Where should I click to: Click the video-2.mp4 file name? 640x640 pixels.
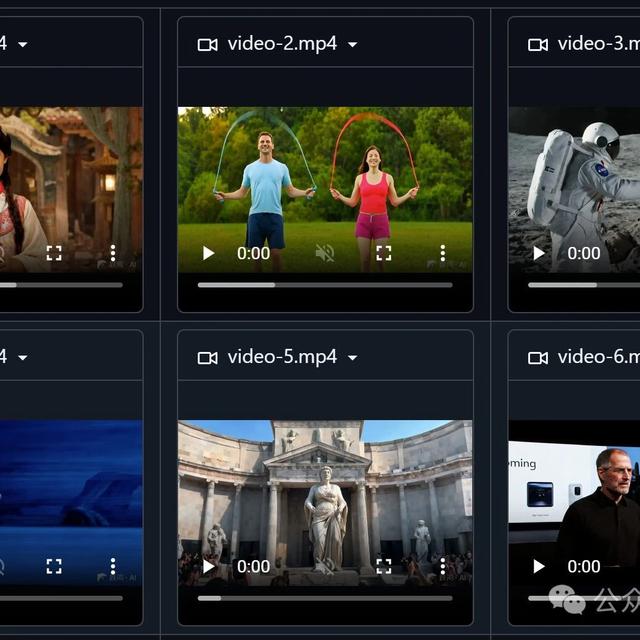[282, 44]
